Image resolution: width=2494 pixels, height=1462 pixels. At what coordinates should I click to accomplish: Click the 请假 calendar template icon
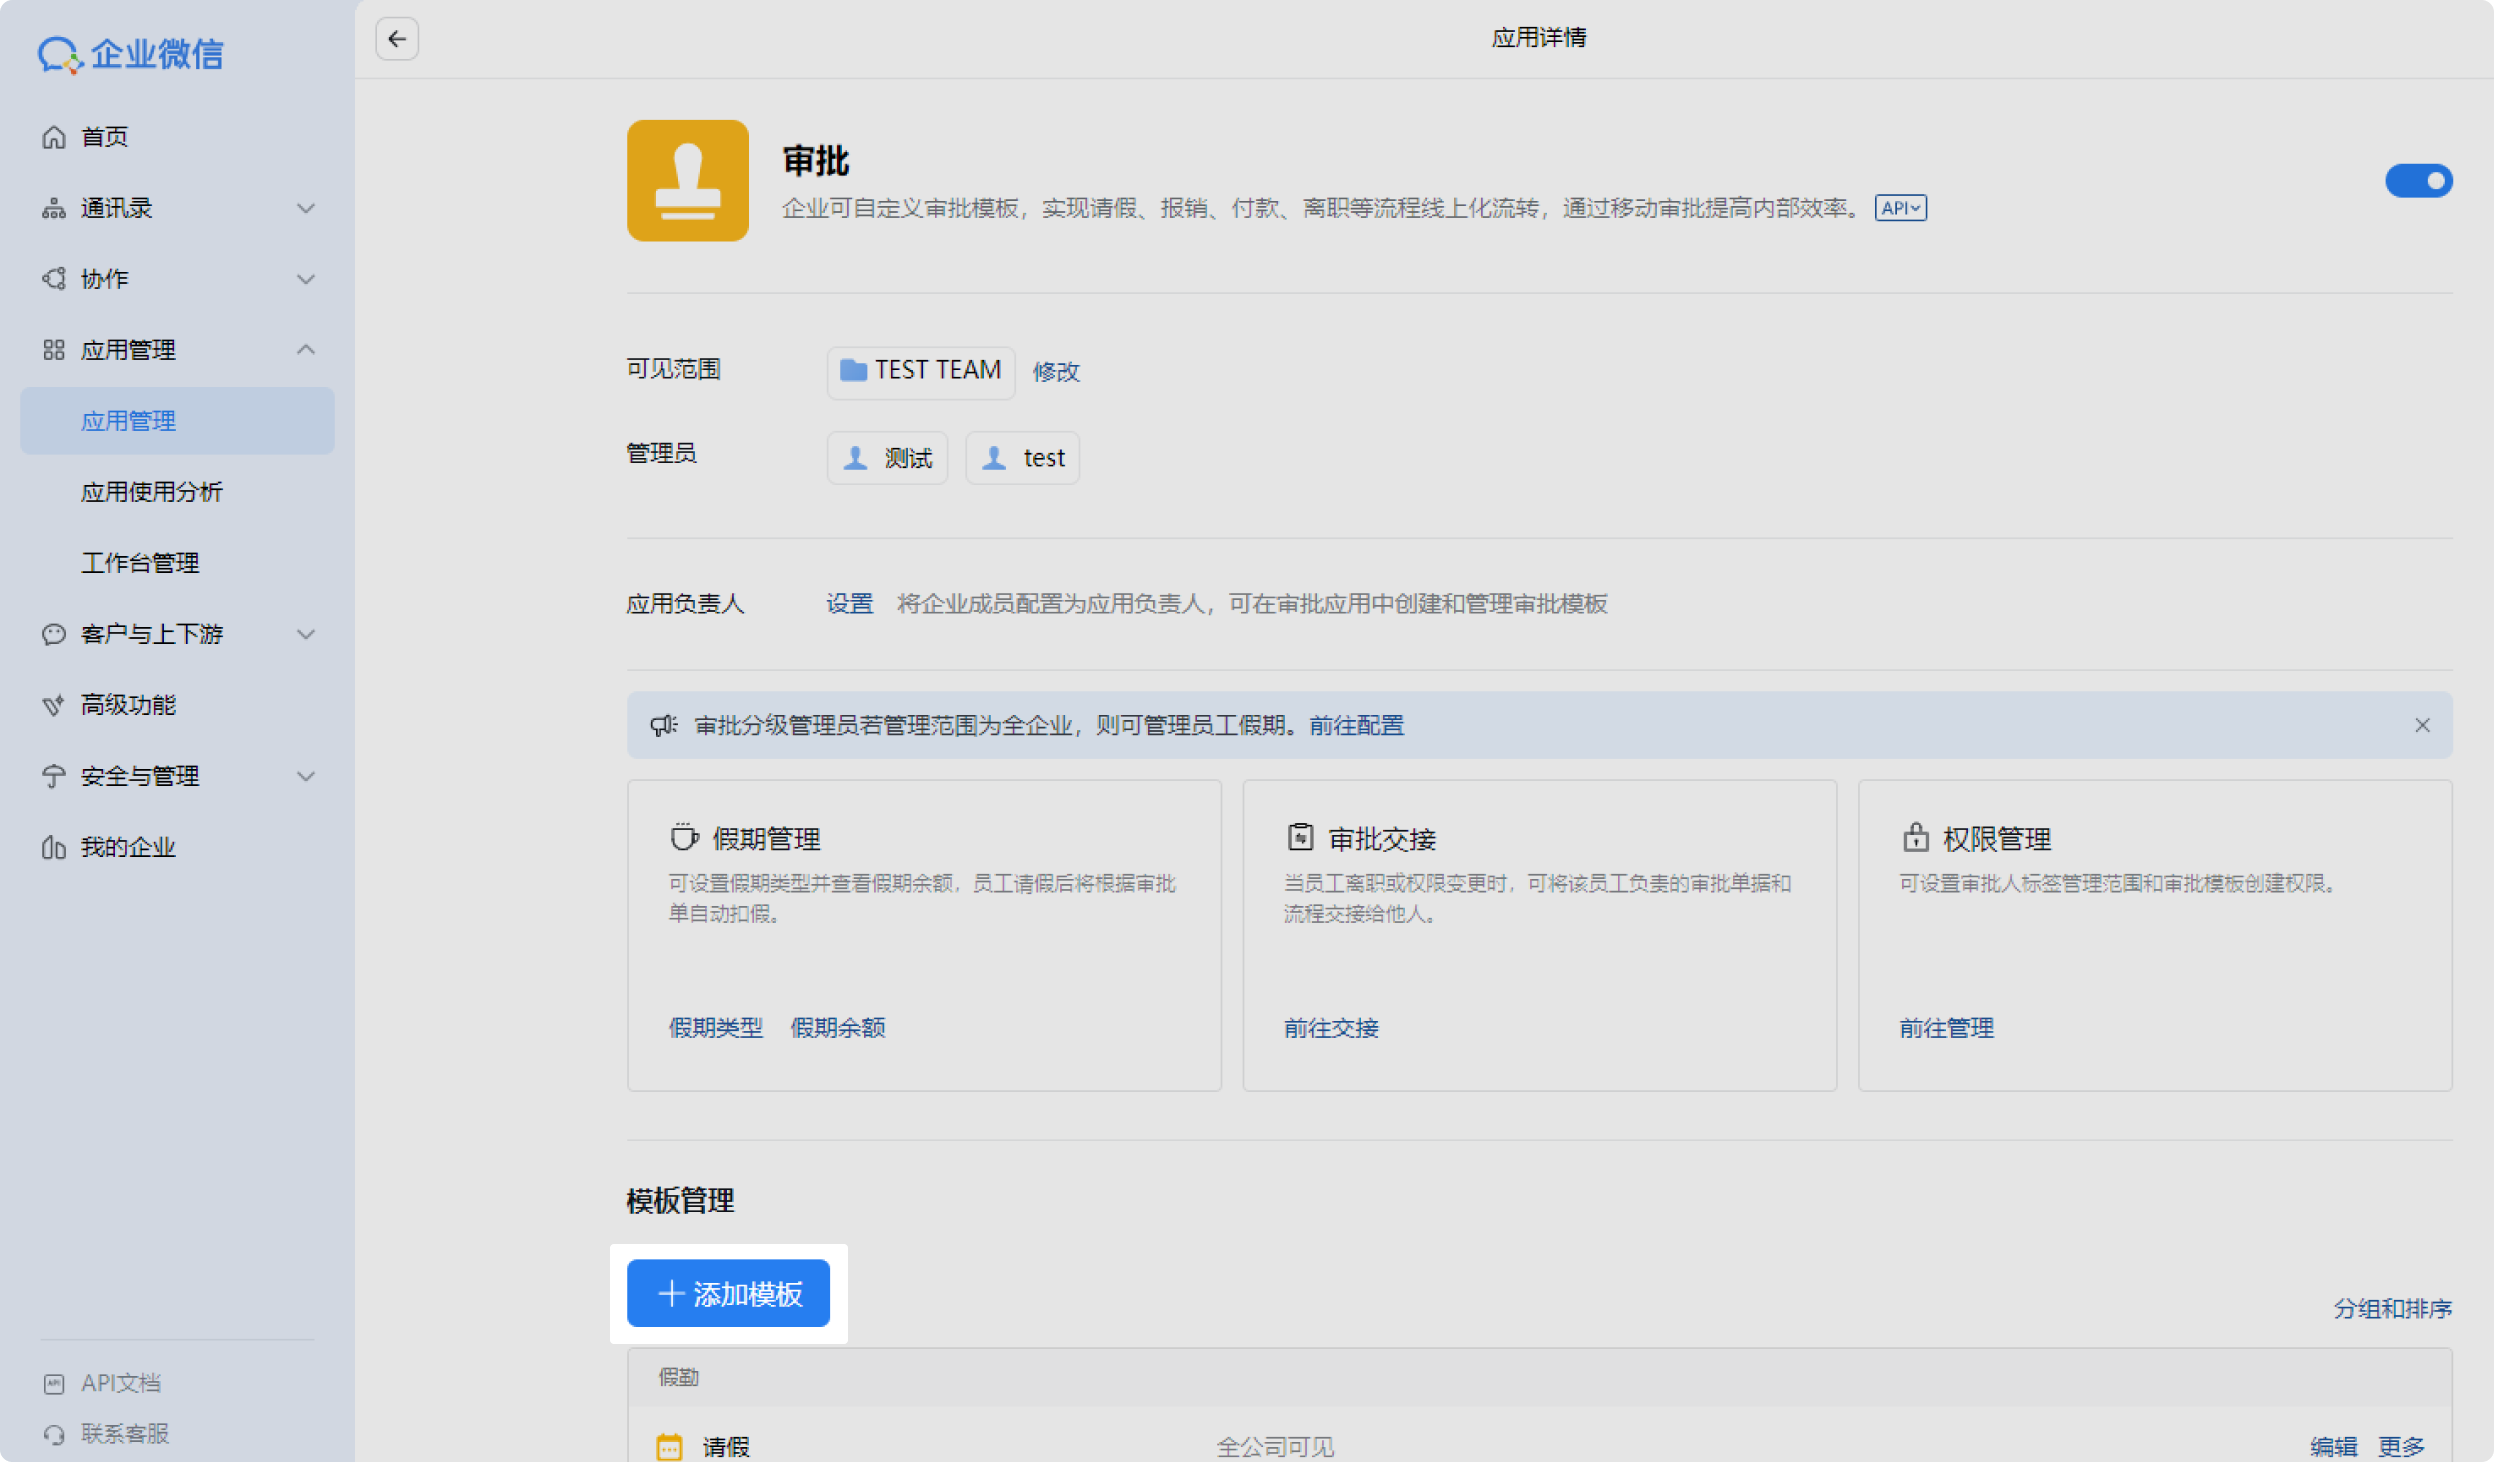[669, 1446]
